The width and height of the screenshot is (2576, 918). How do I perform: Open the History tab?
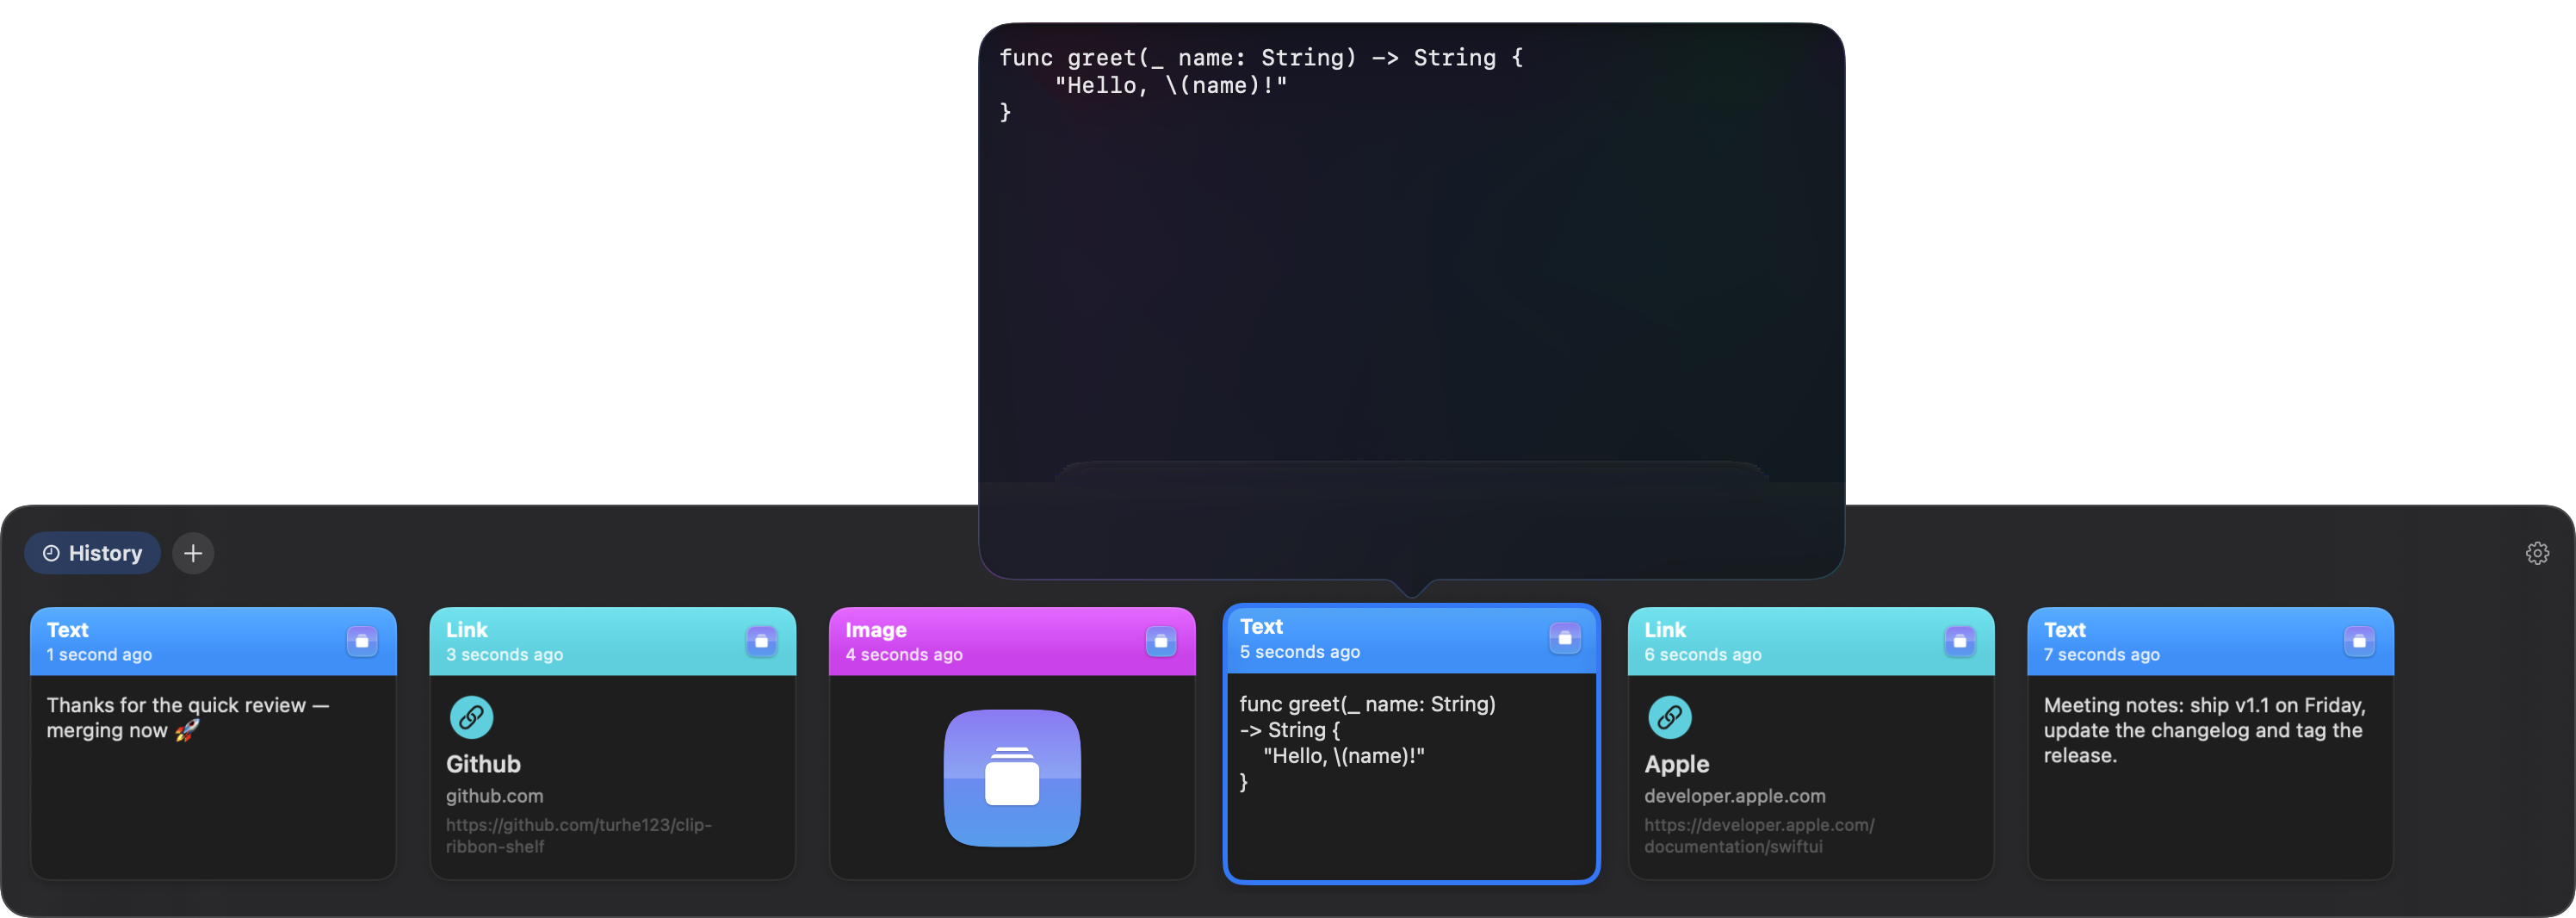coord(92,553)
